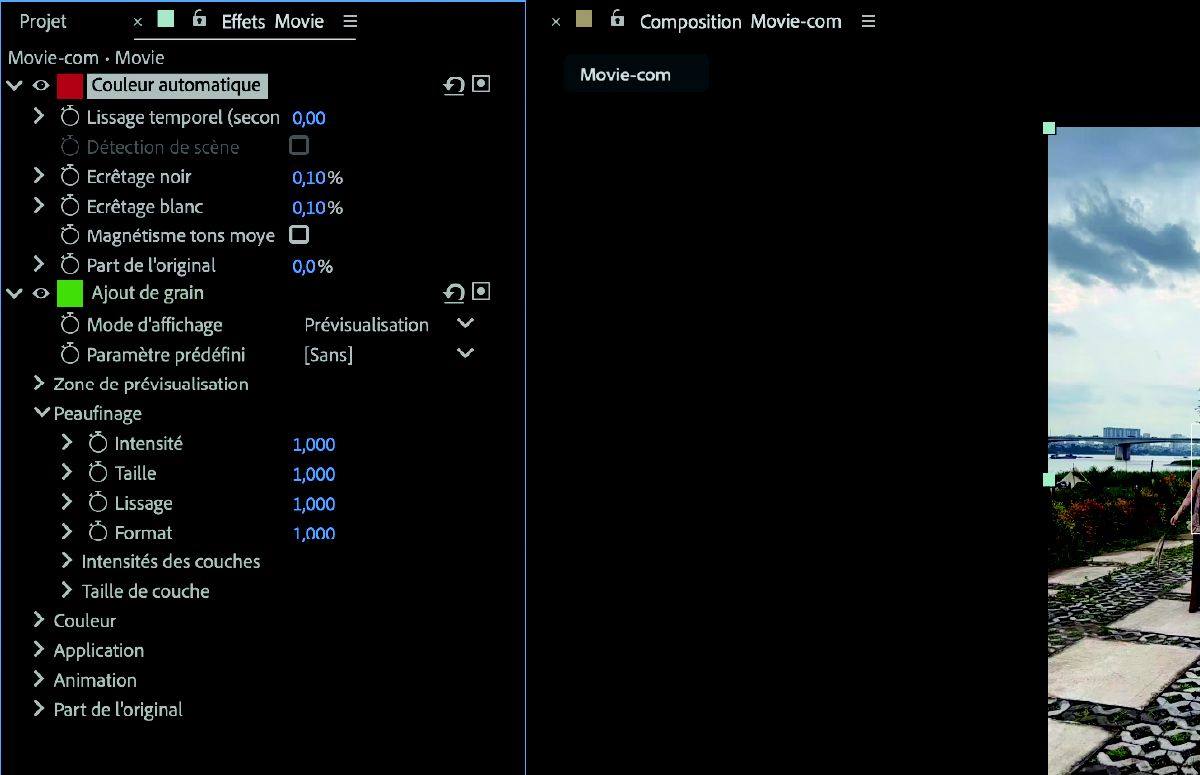1200x775 pixels.
Task: Expand the Animation group
Action: point(39,679)
